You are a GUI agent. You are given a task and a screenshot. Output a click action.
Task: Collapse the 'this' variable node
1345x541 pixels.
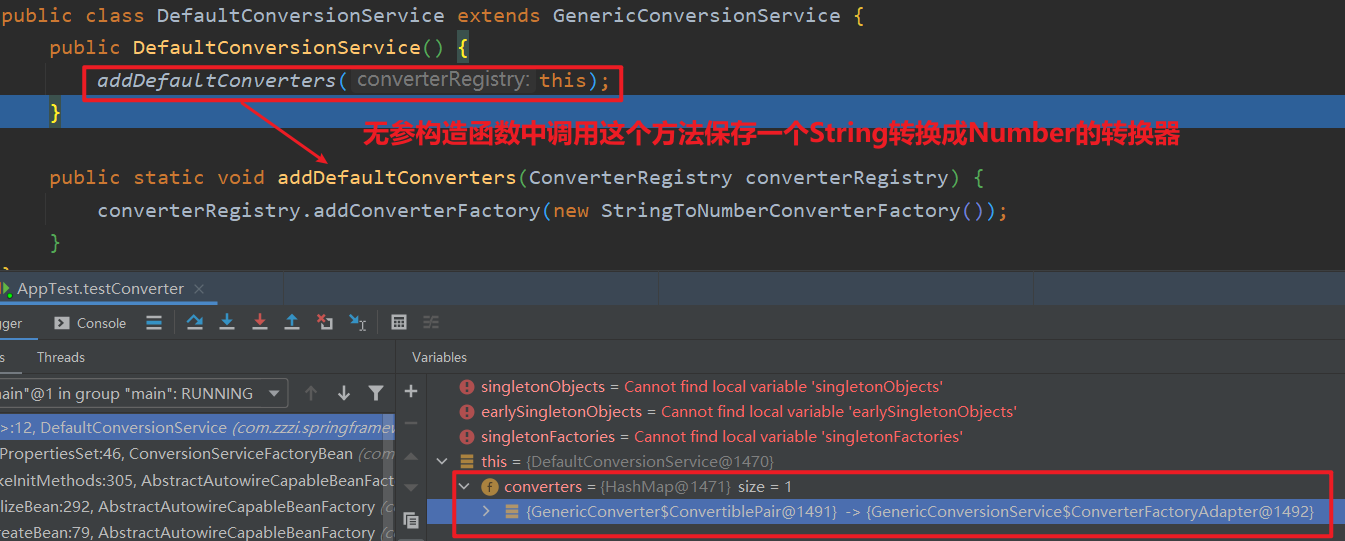[443, 462]
